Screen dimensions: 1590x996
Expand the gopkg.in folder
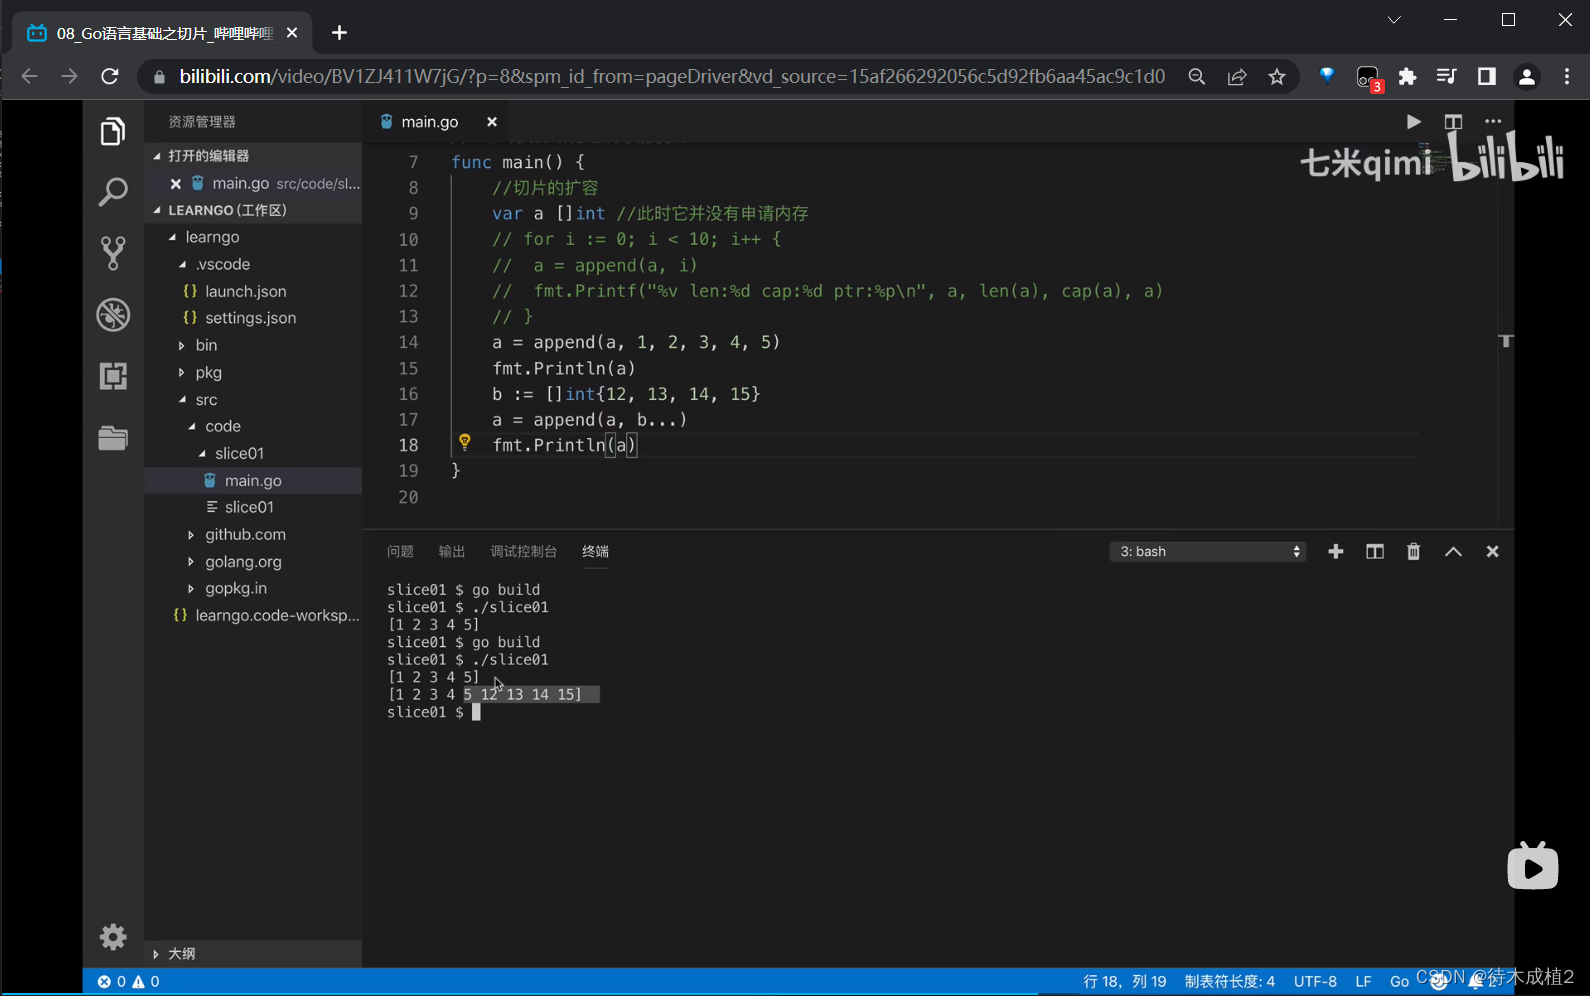192,589
